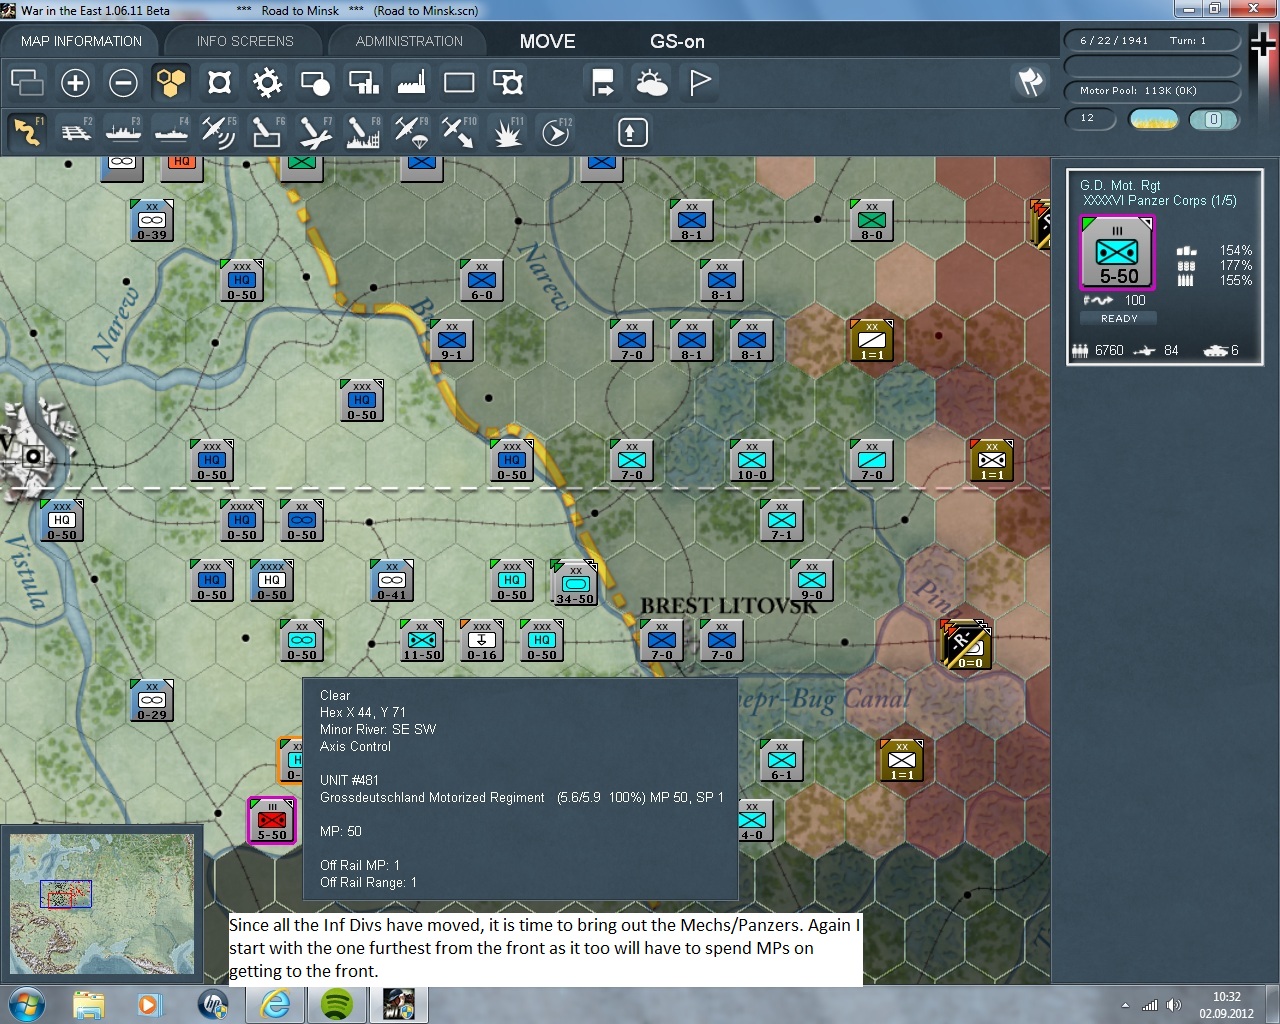Screen dimensions: 1280x1024
Task: Select the magenta-highlighted 5-50 unit on map
Action: (271, 821)
